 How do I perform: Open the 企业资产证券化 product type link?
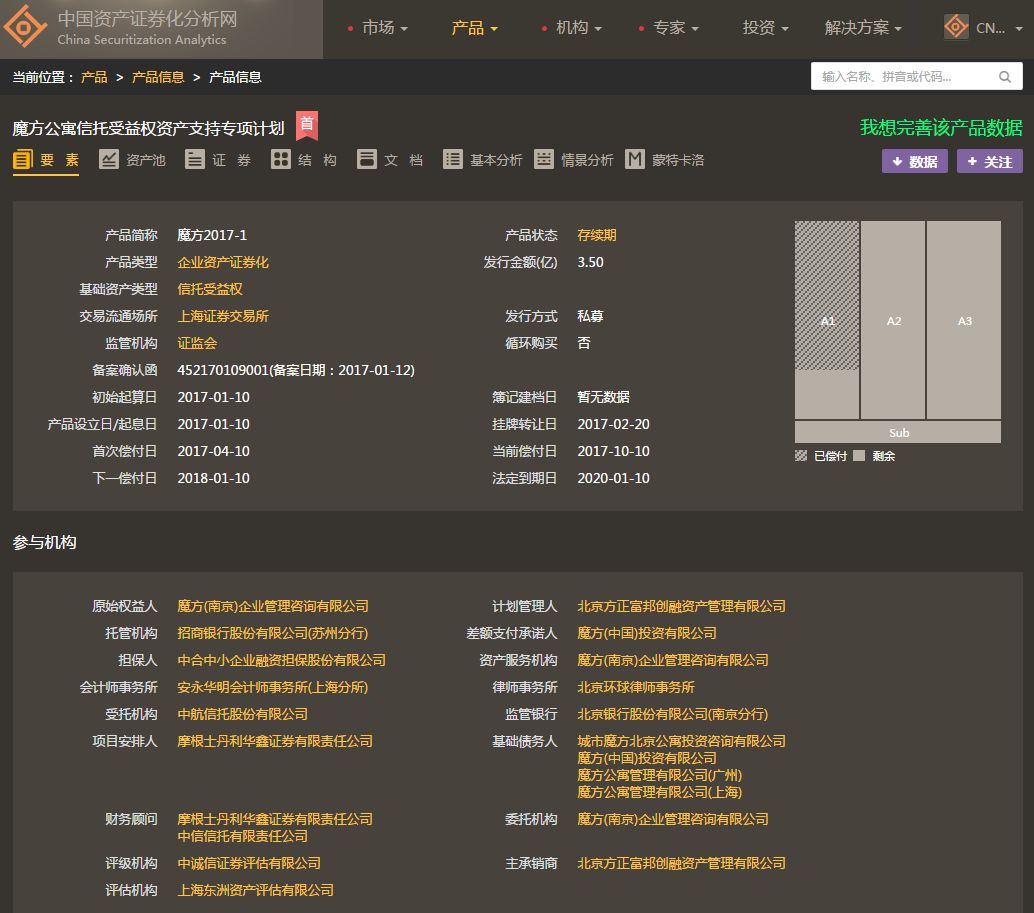(223, 262)
